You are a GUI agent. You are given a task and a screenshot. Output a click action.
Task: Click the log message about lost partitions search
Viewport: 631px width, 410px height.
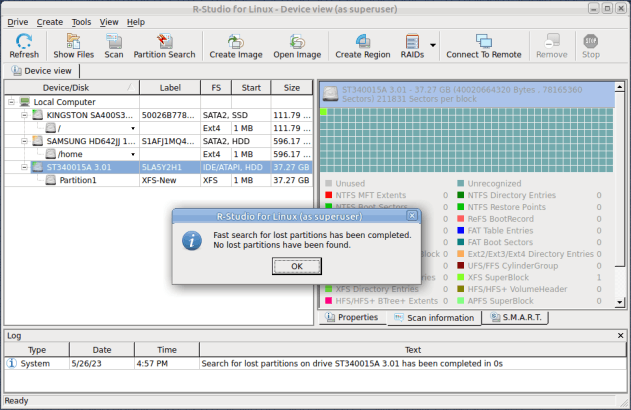(x=352, y=363)
